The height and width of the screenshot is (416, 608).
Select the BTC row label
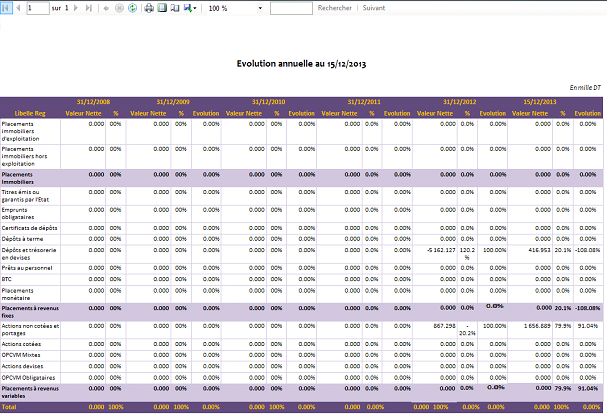coord(7,279)
